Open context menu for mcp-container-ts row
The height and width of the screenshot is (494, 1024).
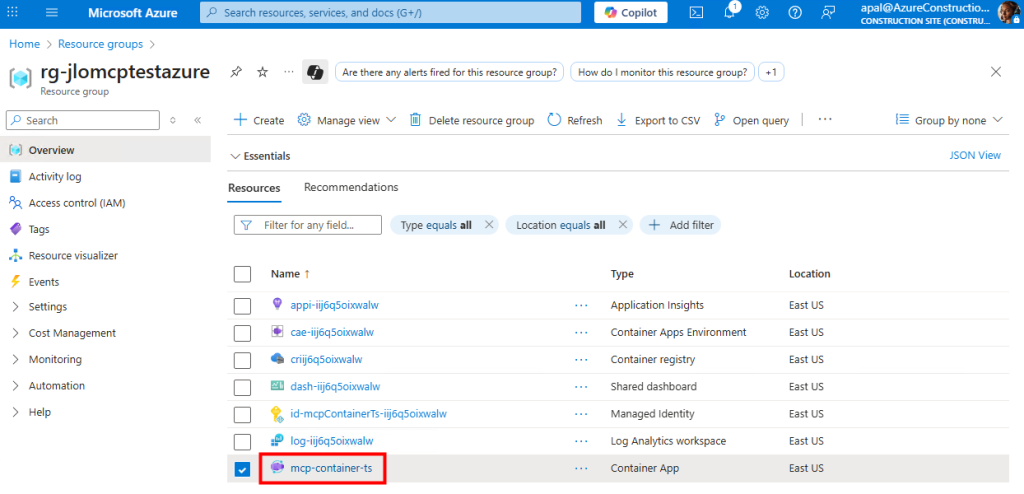click(x=581, y=469)
